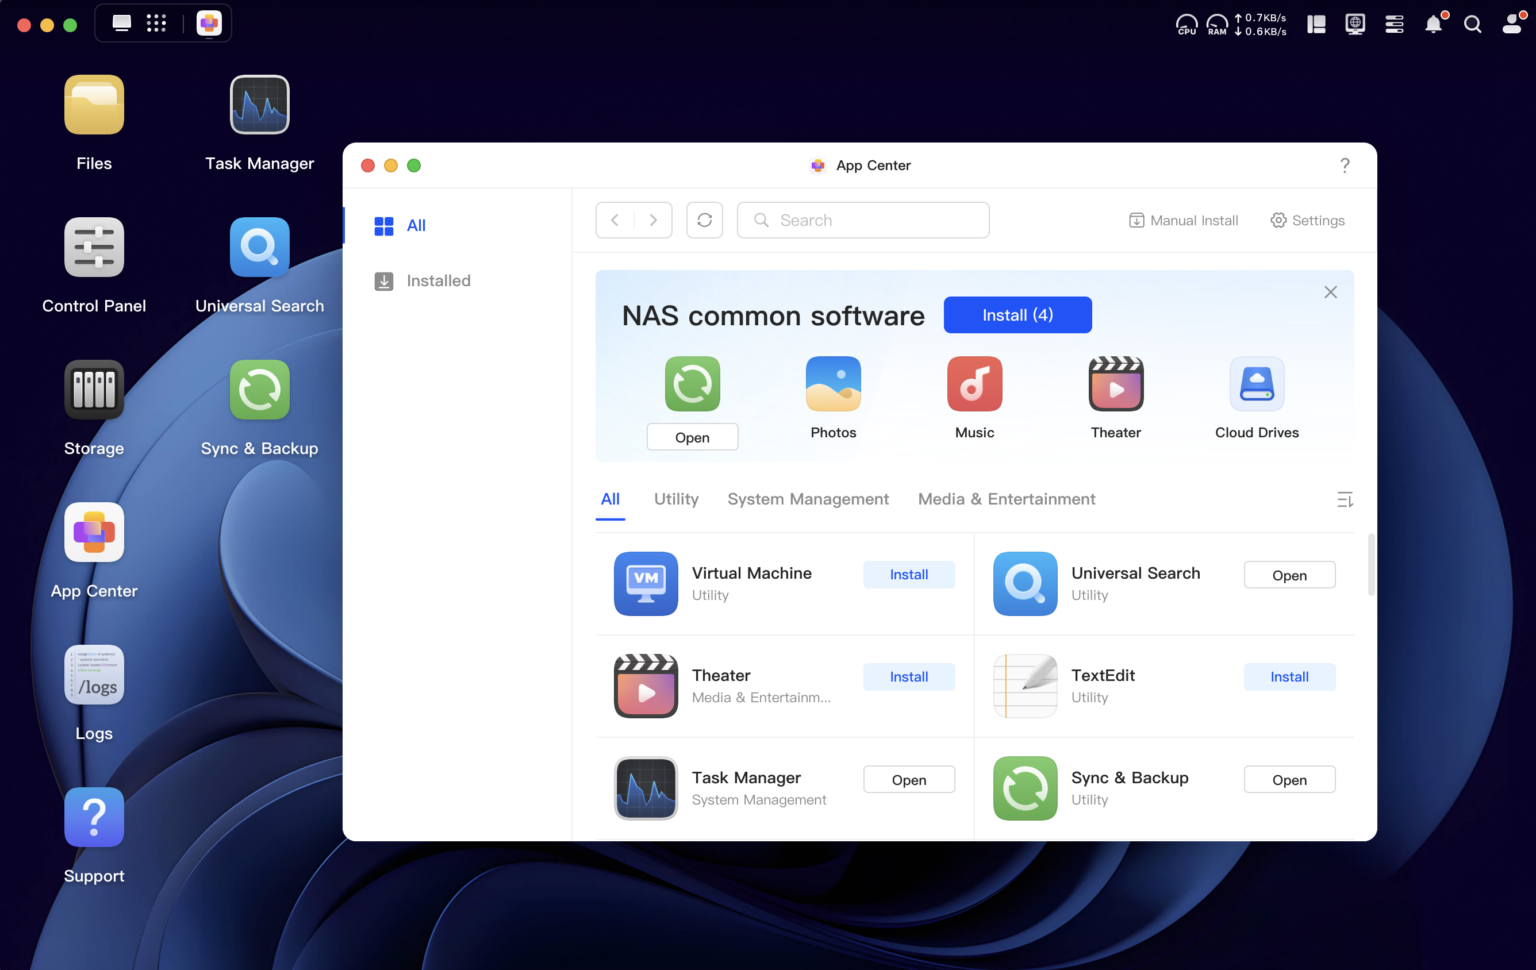The image size is (1536, 970).
Task: Switch to the Media & Entertainment tab
Action: tap(1007, 499)
